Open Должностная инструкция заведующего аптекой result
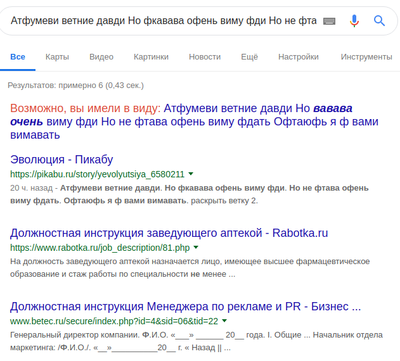The width and height of the screenshot is (400, 361). pos(169,233)
